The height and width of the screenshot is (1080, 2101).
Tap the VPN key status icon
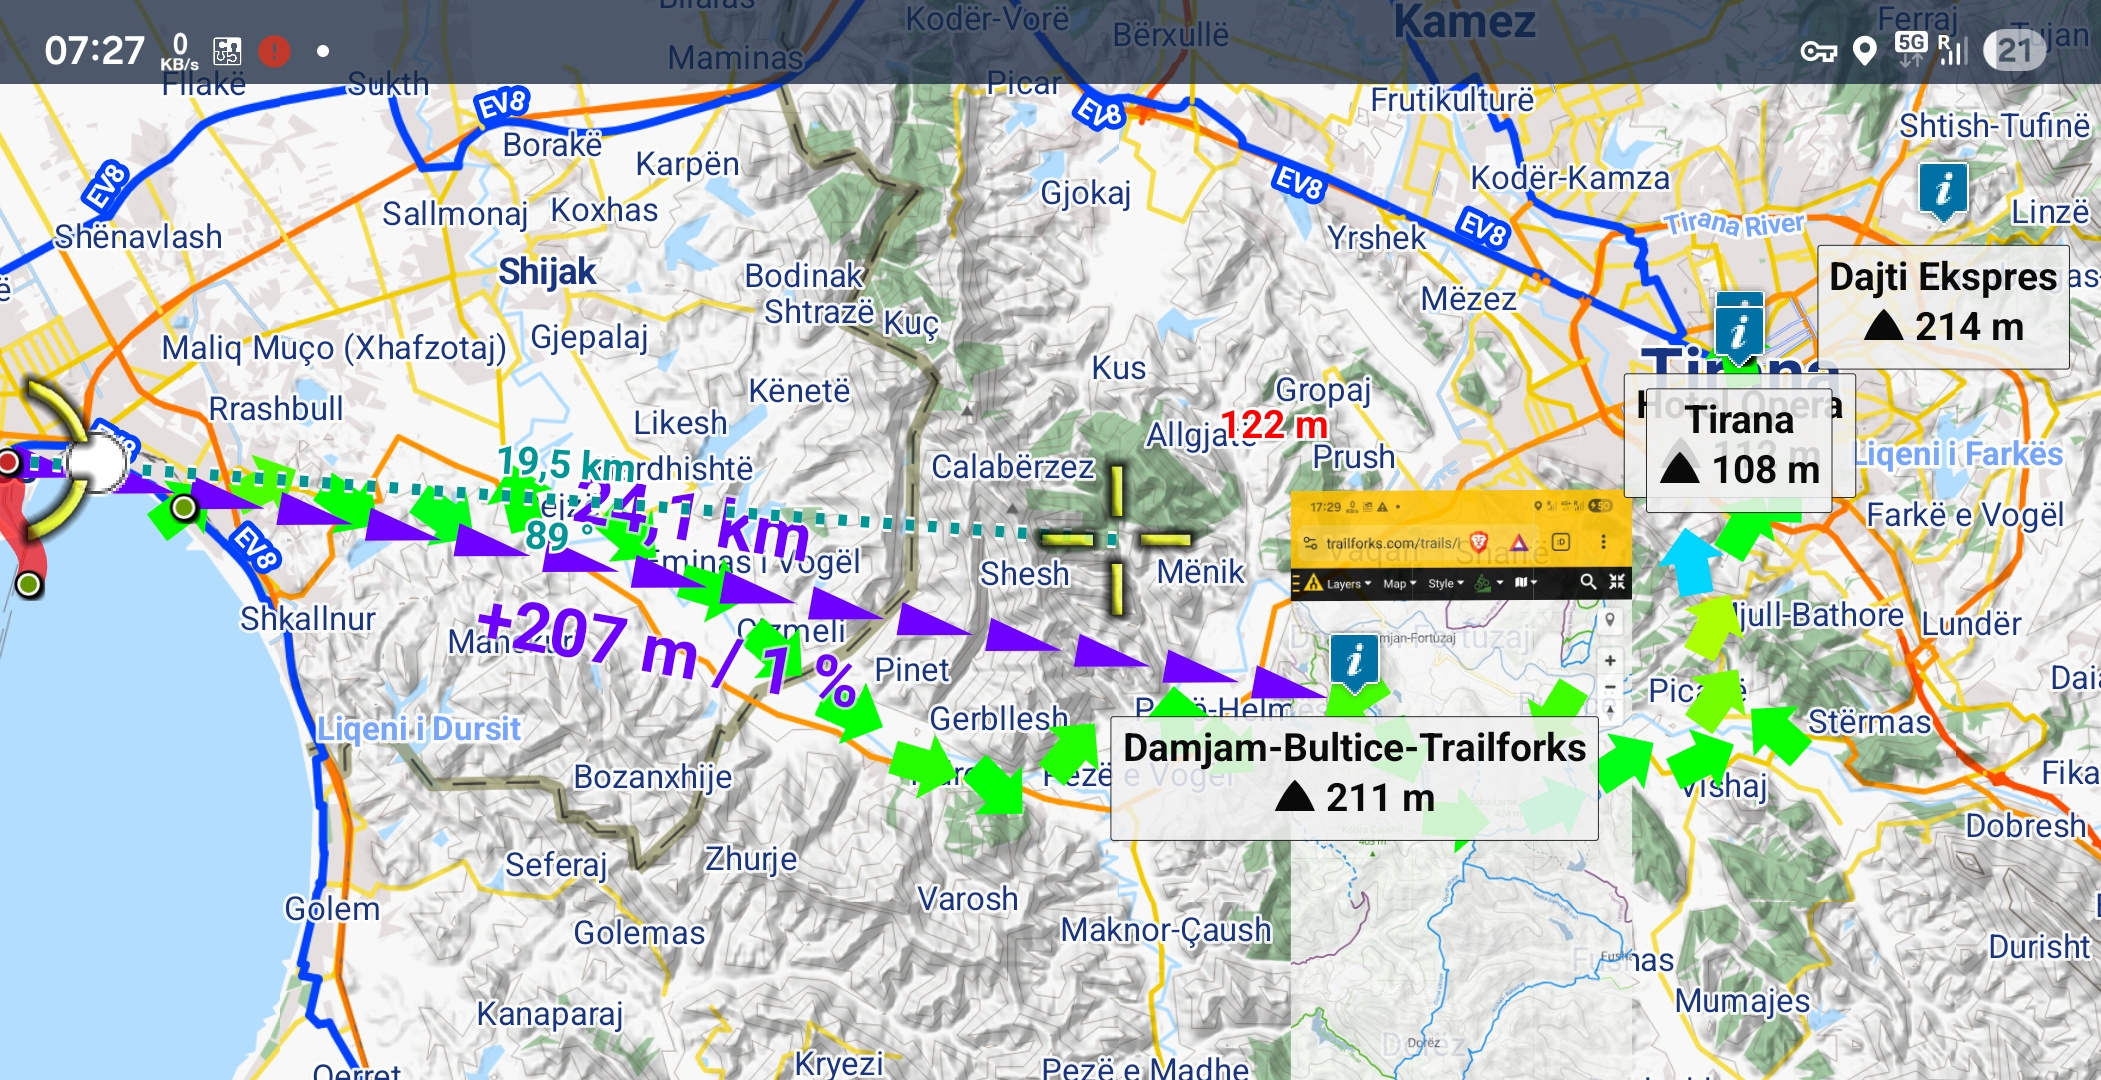point(1817,51)
